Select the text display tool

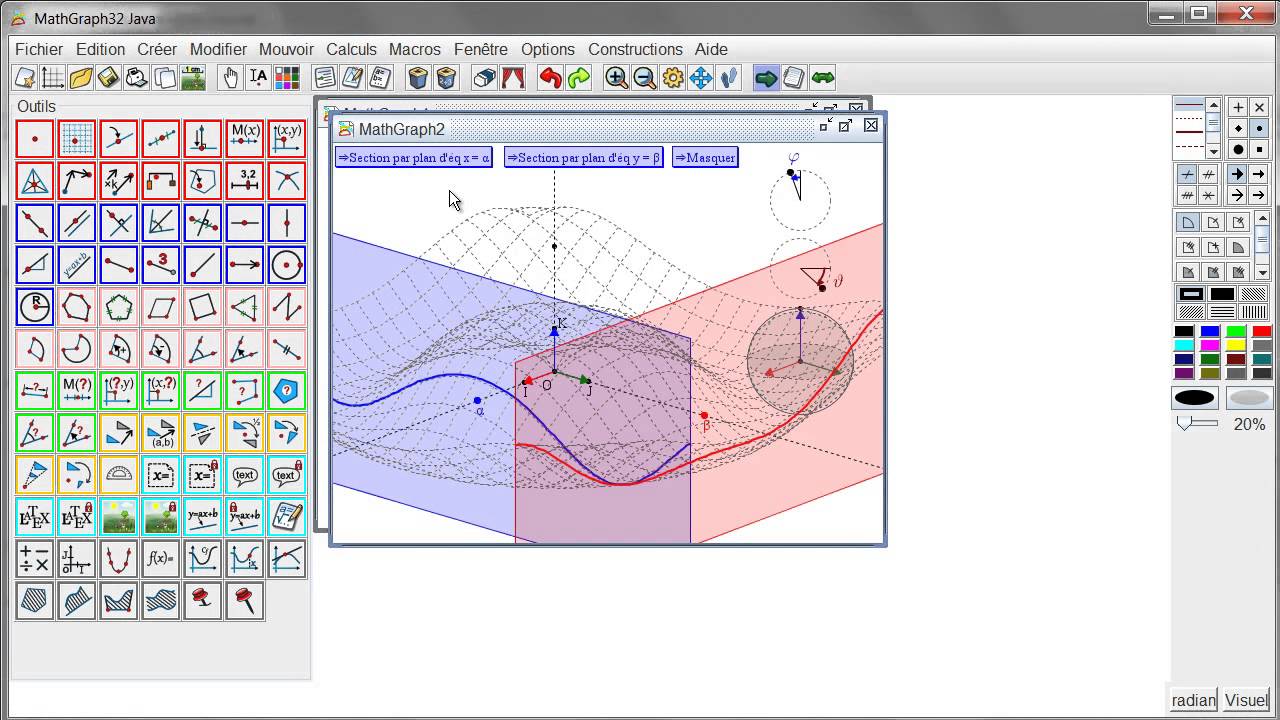[245, 475]
